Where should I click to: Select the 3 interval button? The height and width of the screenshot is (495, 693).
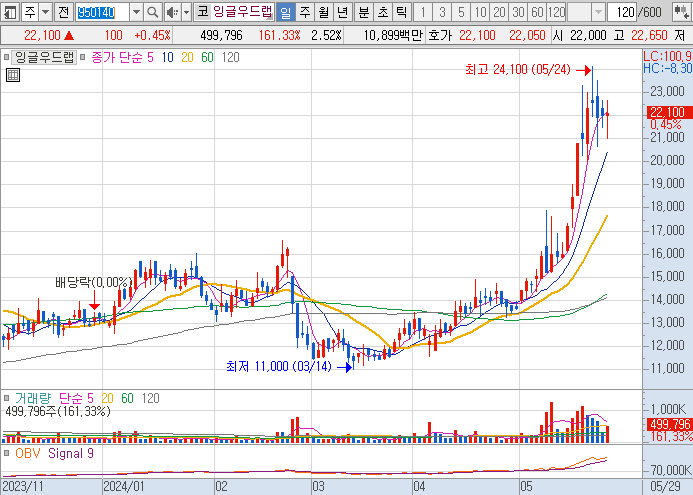pyautogui.click(x=442, y=12)
